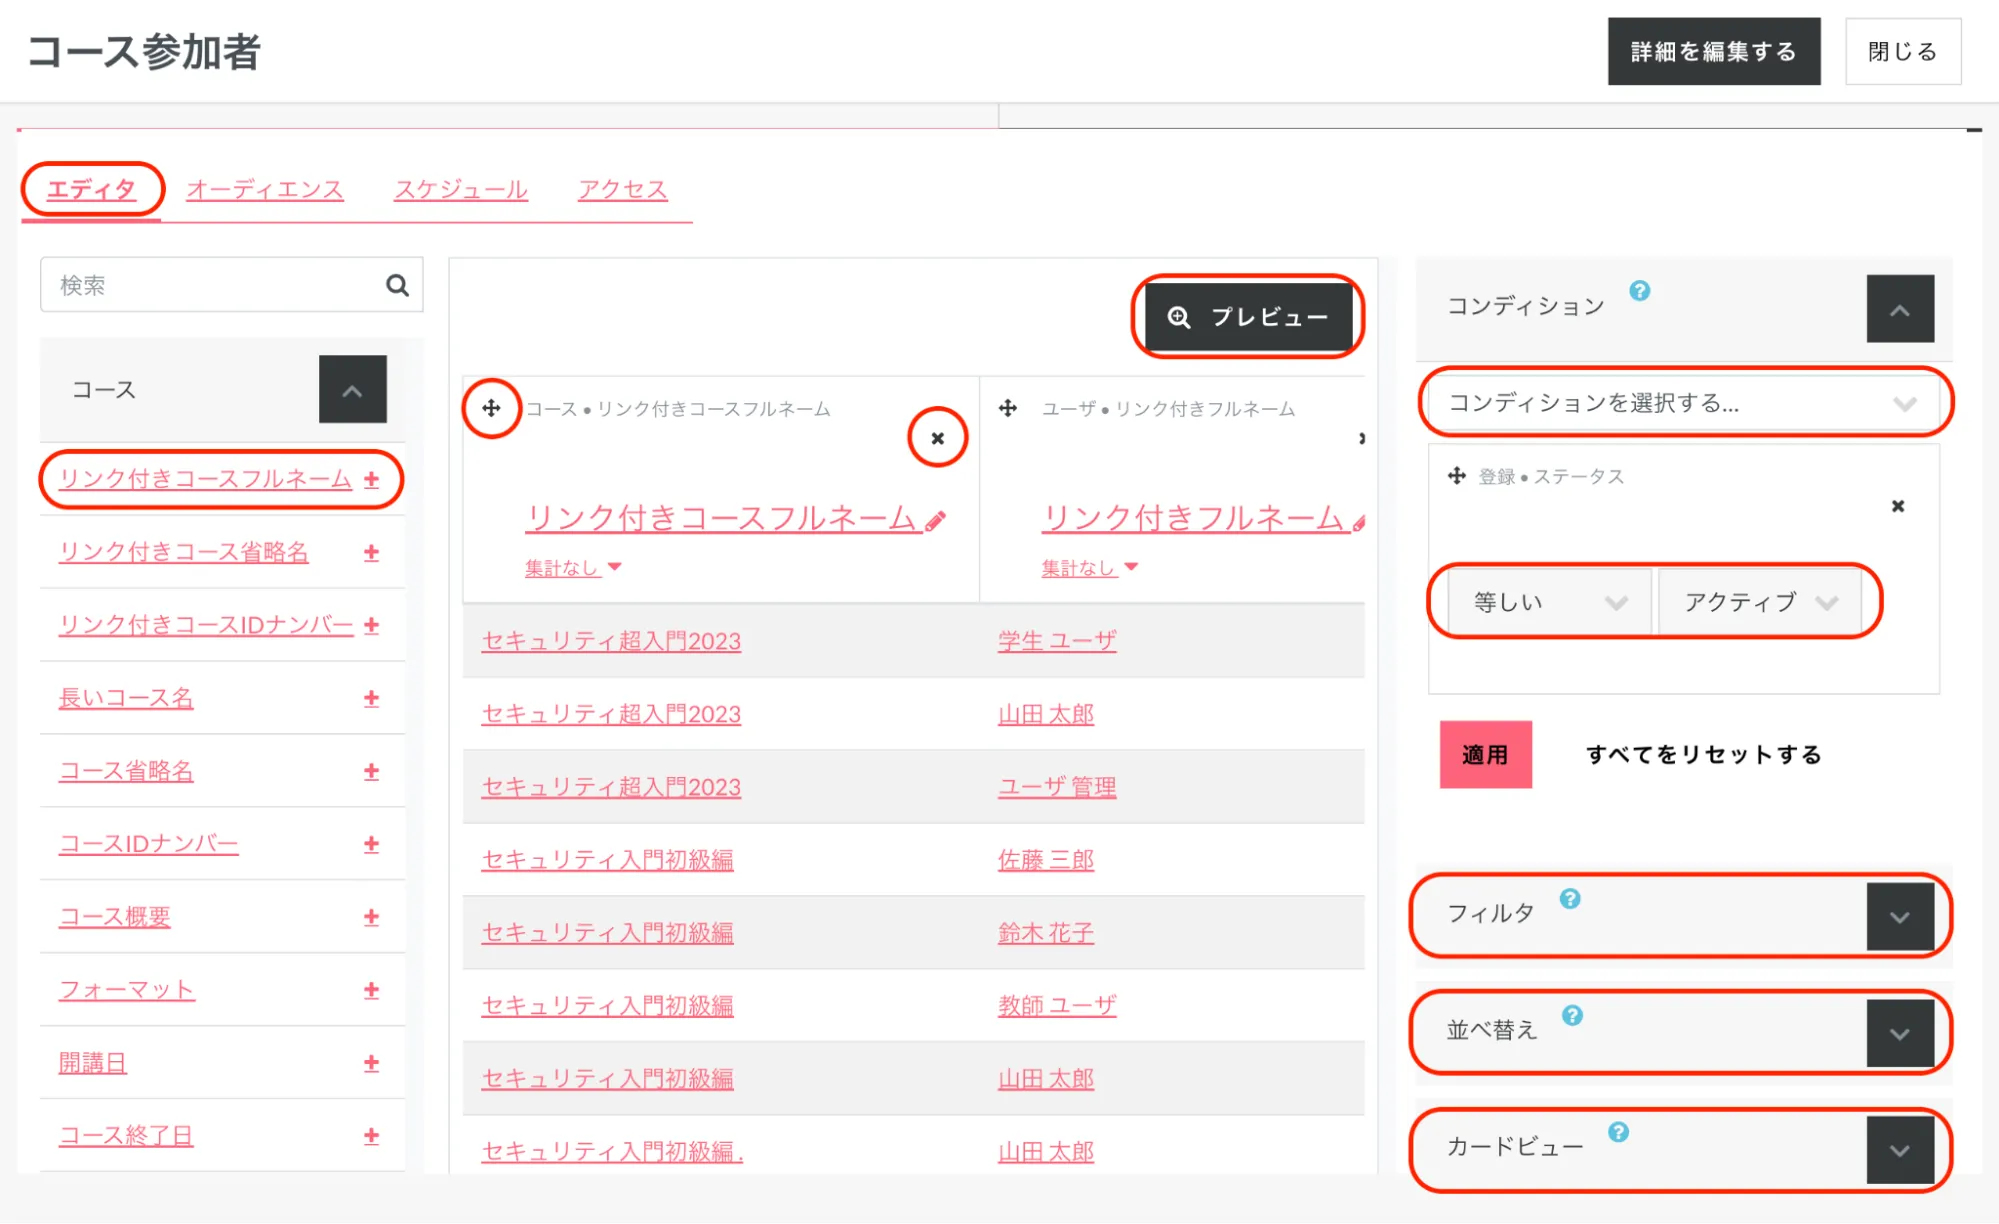Click the search magnifier icon
Viewport: 1999px width, 1224px height.
(397, 286)
